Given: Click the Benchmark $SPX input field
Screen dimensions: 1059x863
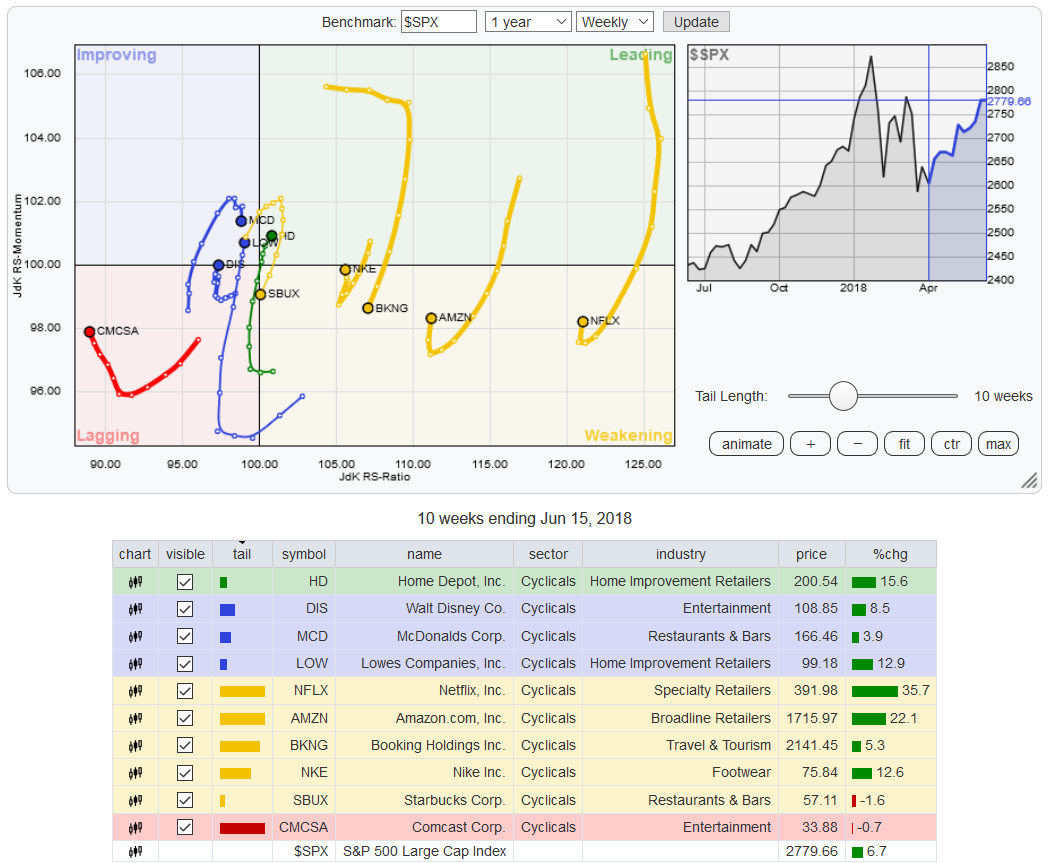Looking at the screenshot, I should tap(439, 22).
